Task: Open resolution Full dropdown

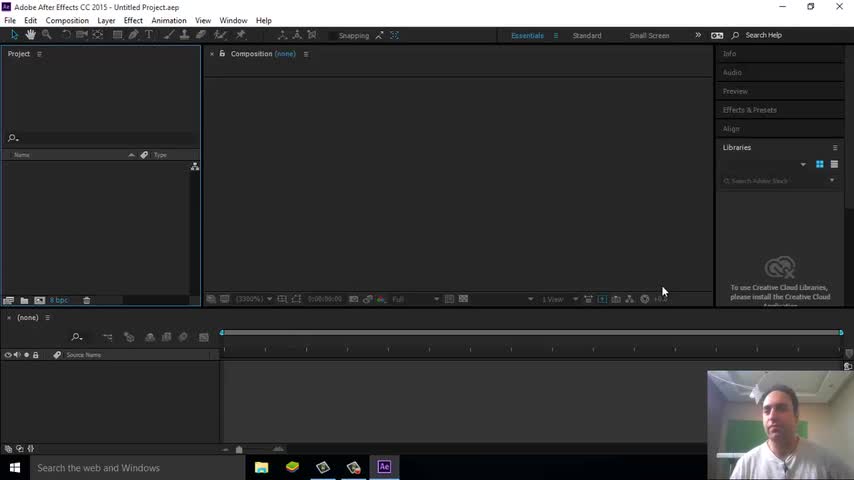Action: tap(415, 299)
